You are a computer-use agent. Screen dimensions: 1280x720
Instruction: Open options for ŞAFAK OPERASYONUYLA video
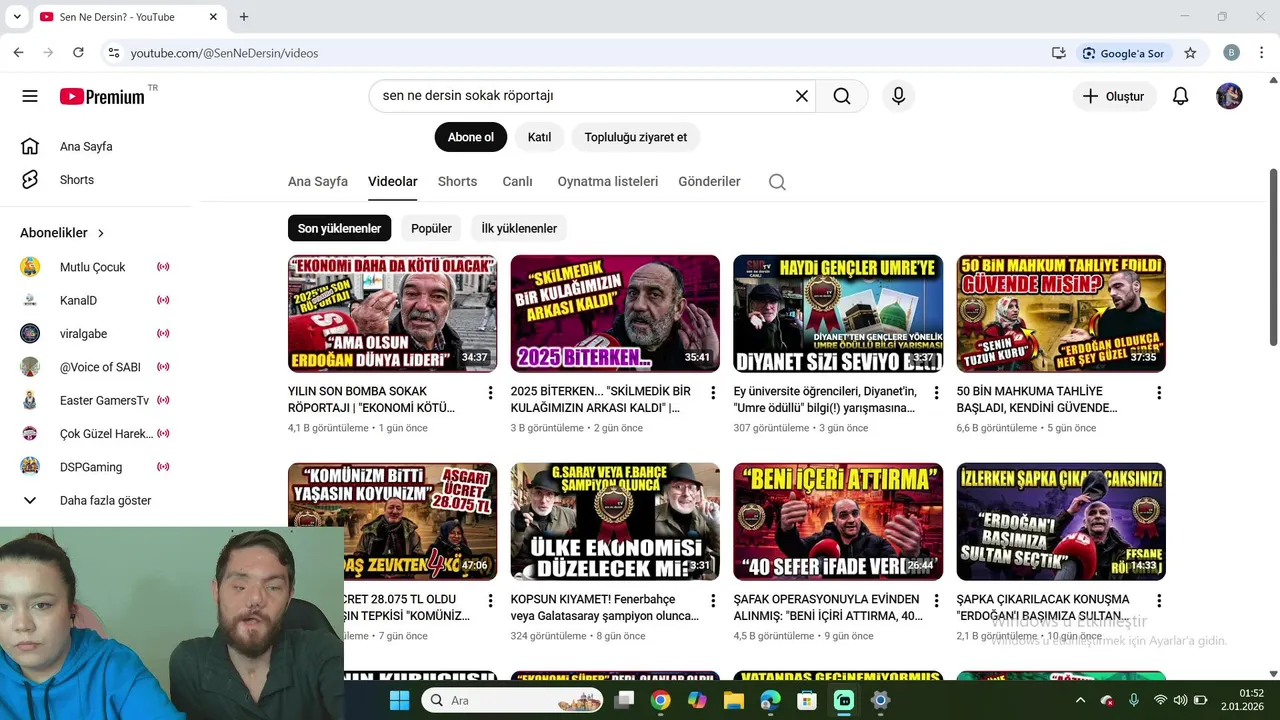pos(936,601)
